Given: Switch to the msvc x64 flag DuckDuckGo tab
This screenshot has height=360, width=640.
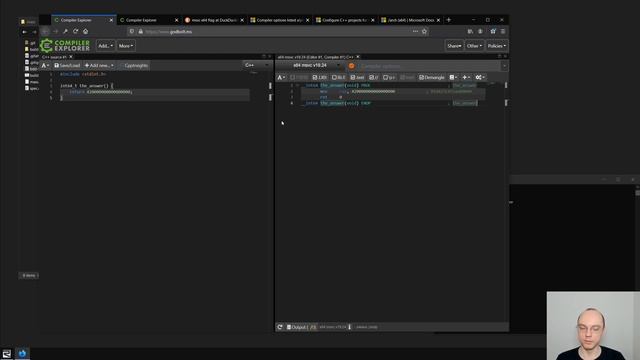Looking at the screenshot, I should [214, 20].
